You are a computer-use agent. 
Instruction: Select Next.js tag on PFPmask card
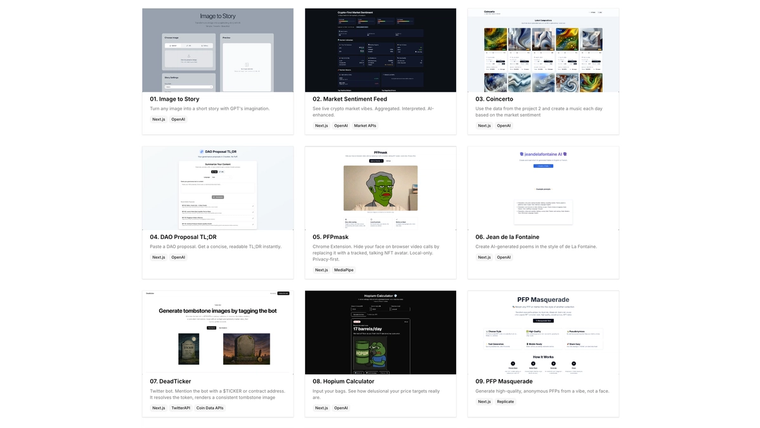[x=321, y=270]
